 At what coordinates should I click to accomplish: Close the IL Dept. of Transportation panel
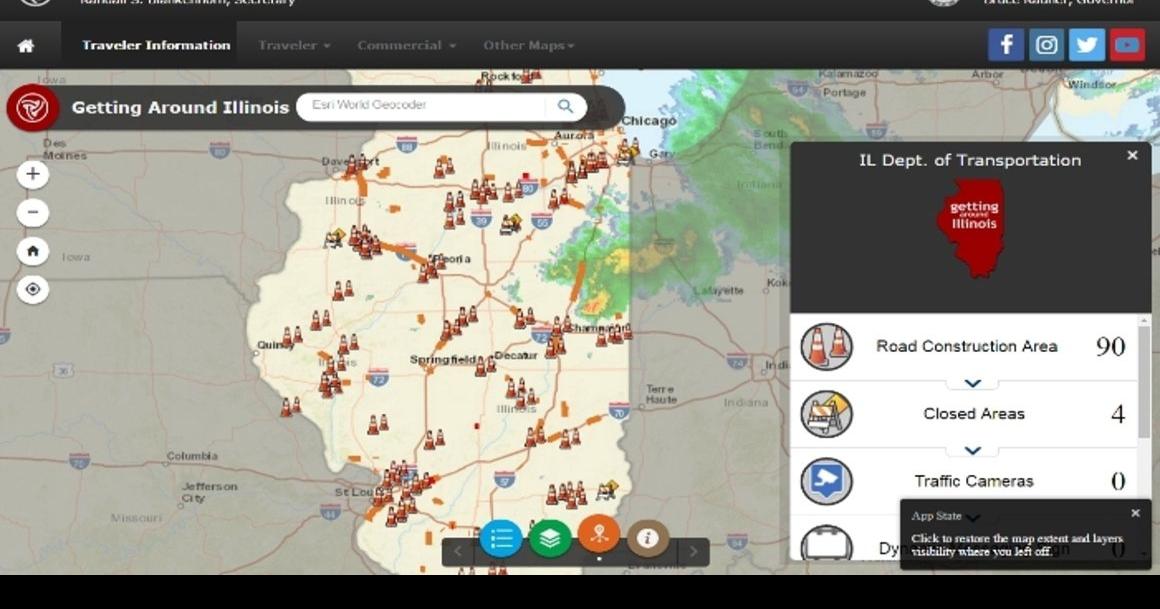click(1132, 155)
